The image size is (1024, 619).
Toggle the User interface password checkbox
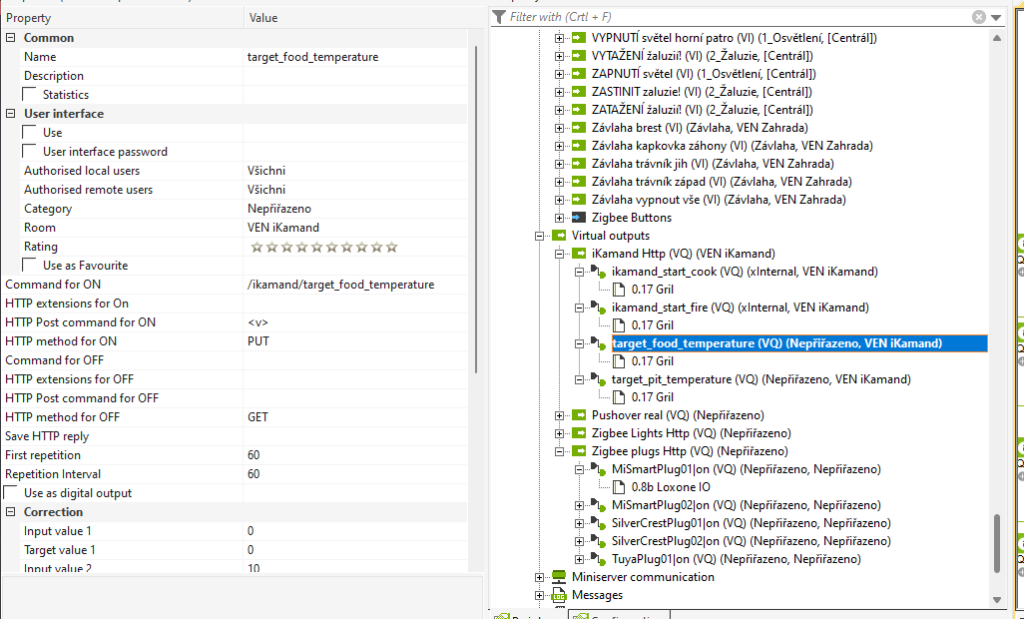[x=29, y=151]
